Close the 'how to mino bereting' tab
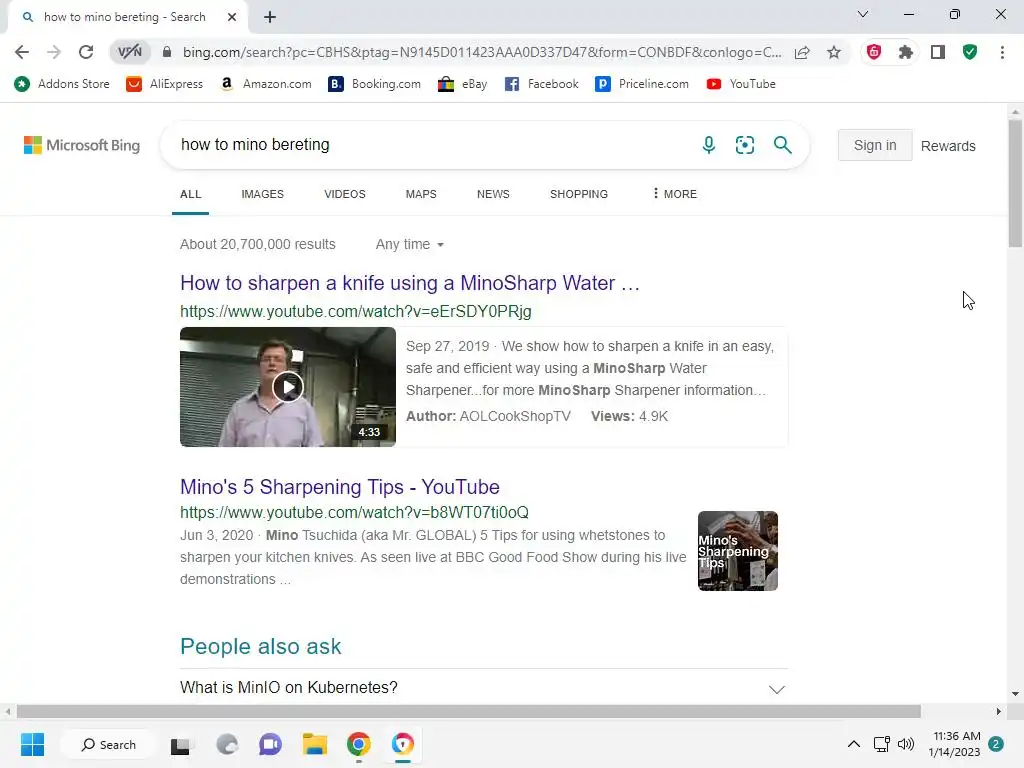 point(232,17)
